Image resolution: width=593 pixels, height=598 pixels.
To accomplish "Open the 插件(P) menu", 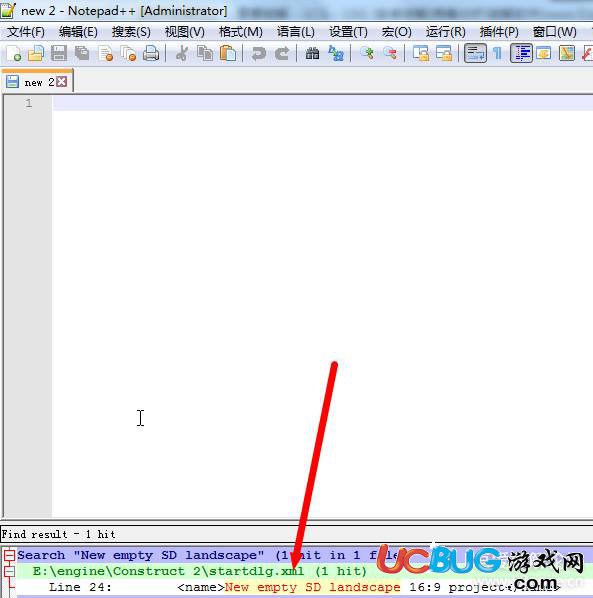I will click(x=499, y=32).
